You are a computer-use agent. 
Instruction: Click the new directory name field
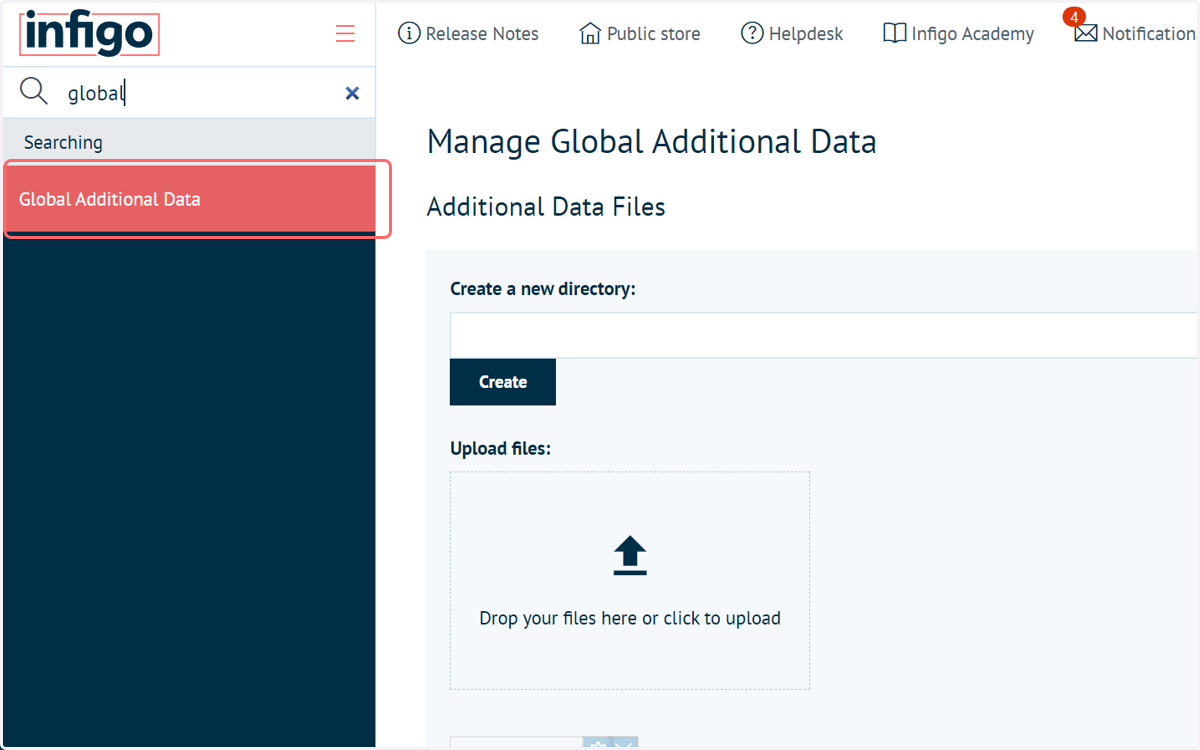[824, 335]
